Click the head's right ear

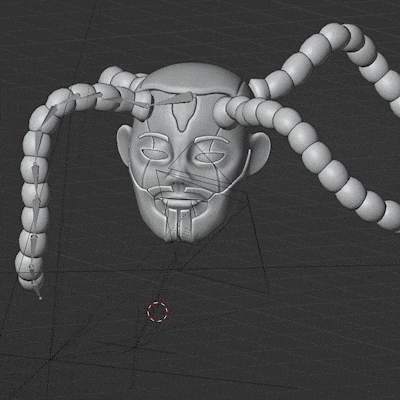pyautogui.click(x=259, y=153)
